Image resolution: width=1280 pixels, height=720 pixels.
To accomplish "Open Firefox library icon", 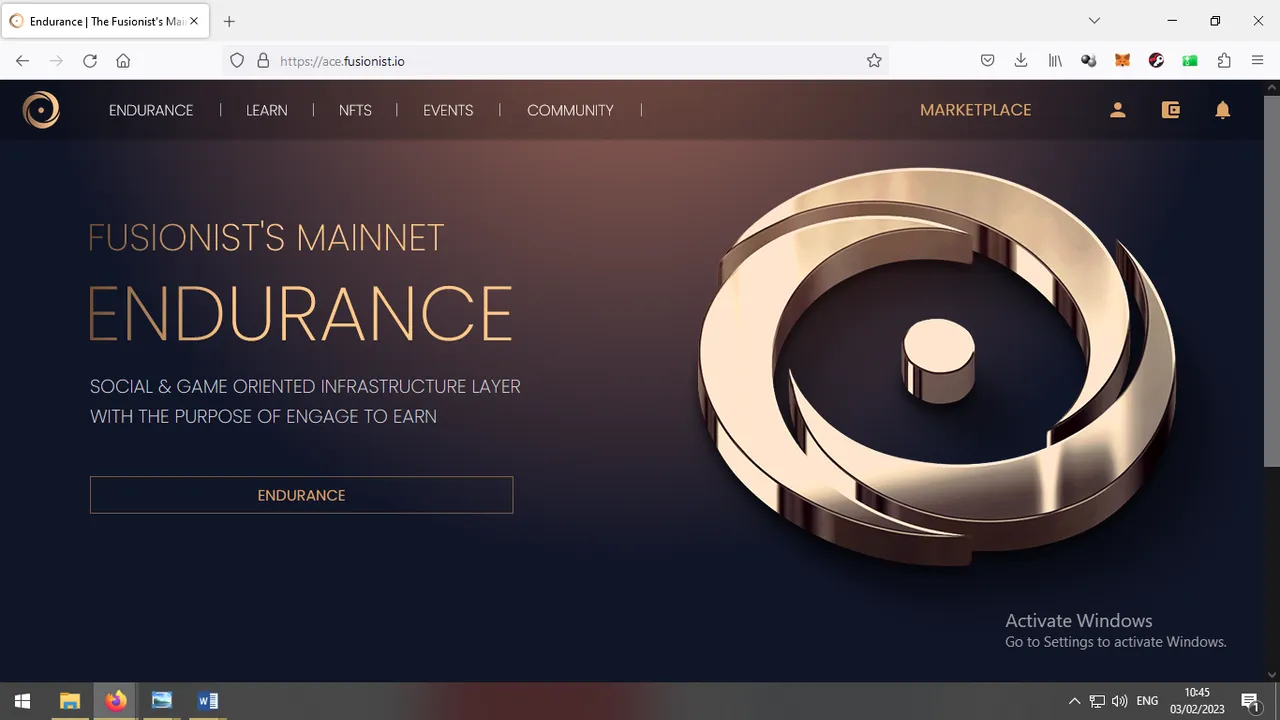I will 1055,61.
